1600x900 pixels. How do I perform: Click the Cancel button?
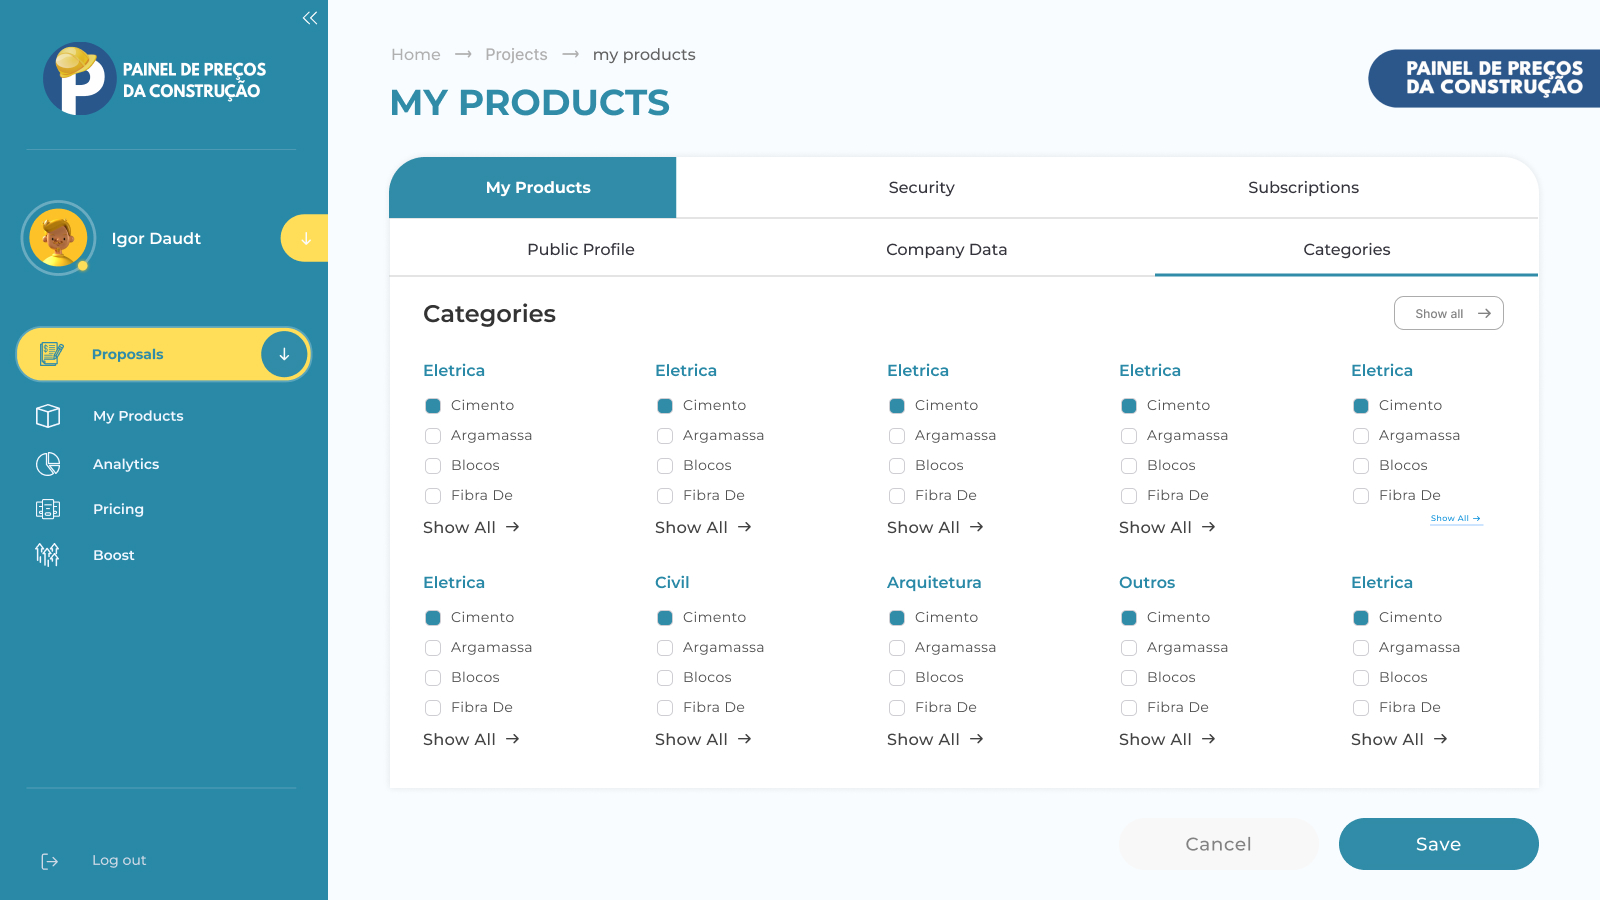pos(1218,844)
